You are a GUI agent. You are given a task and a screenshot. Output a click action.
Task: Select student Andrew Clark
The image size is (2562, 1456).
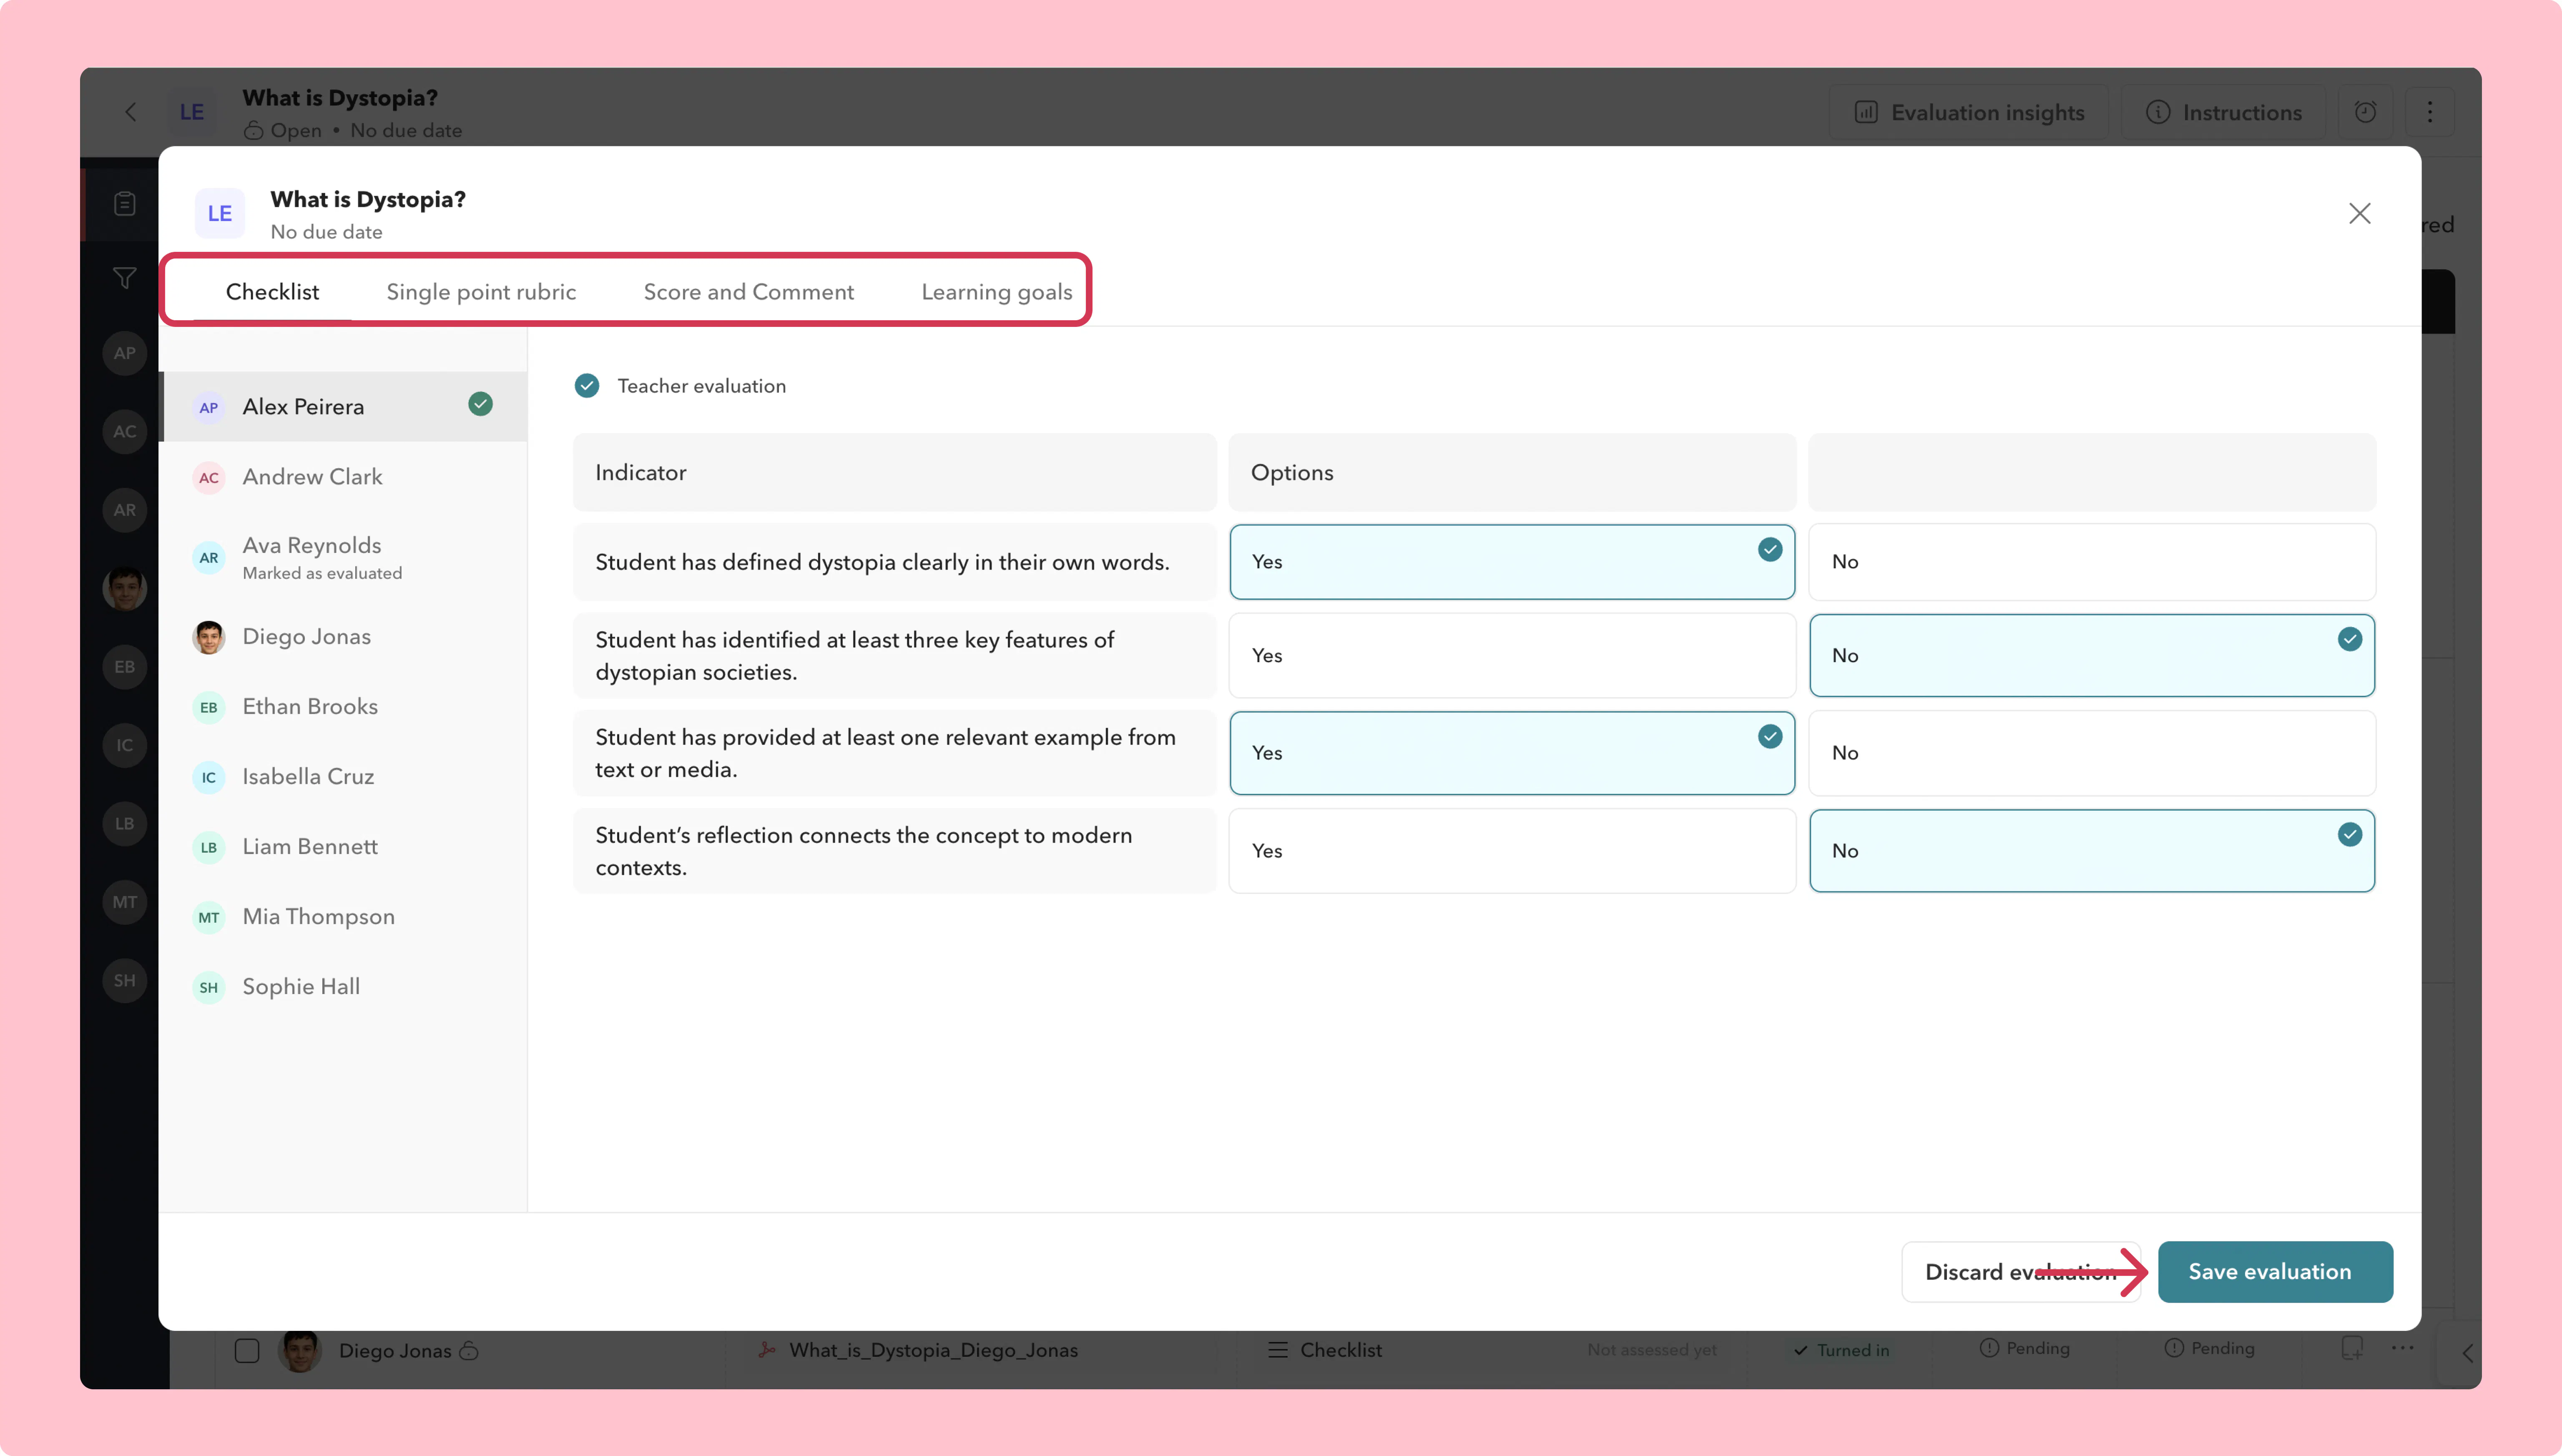(x=343, y=477)
